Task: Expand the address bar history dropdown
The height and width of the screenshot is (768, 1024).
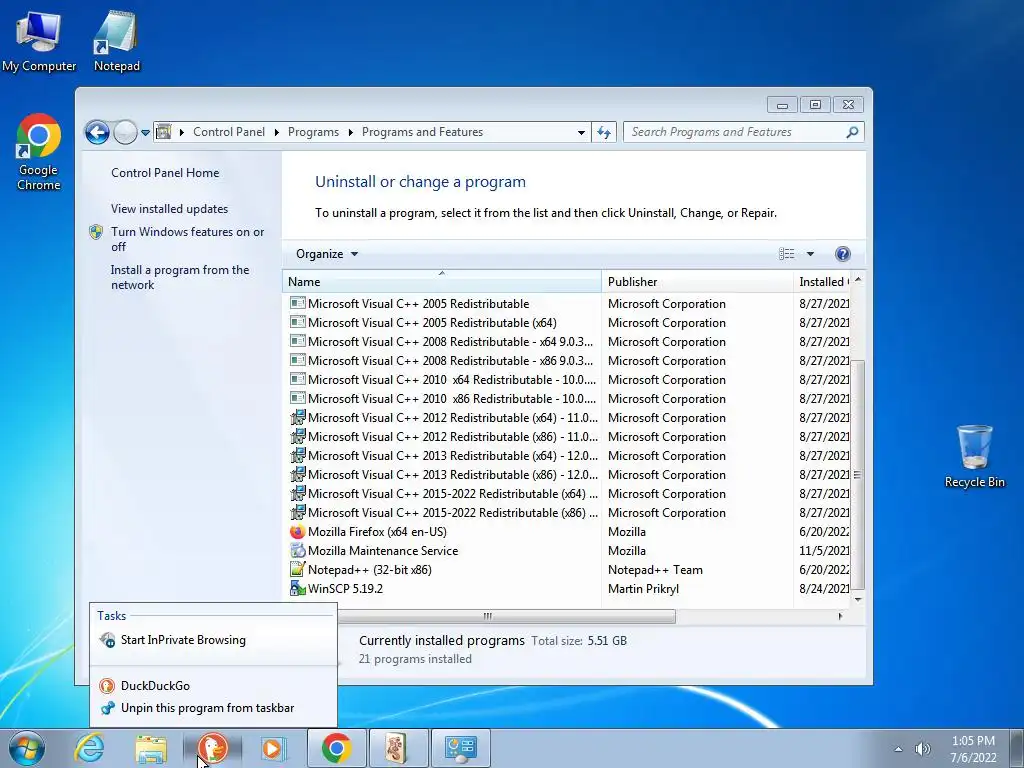Action: [x=581, y=133]
